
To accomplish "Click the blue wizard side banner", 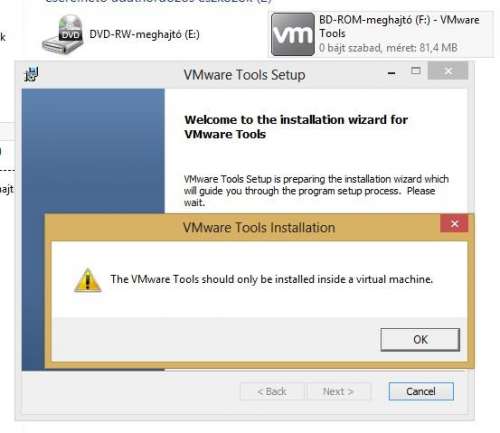I will 93,151.
